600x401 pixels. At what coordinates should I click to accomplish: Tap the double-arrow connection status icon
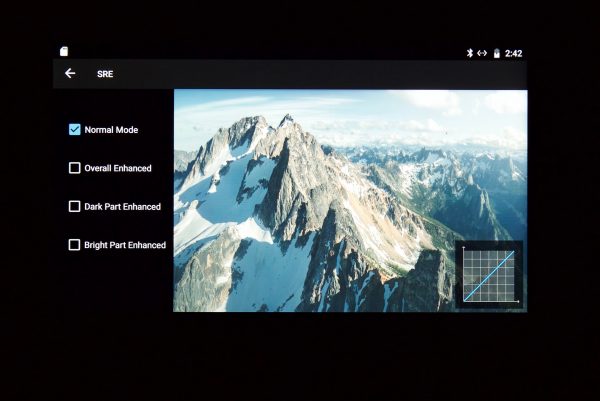point(482,53)
